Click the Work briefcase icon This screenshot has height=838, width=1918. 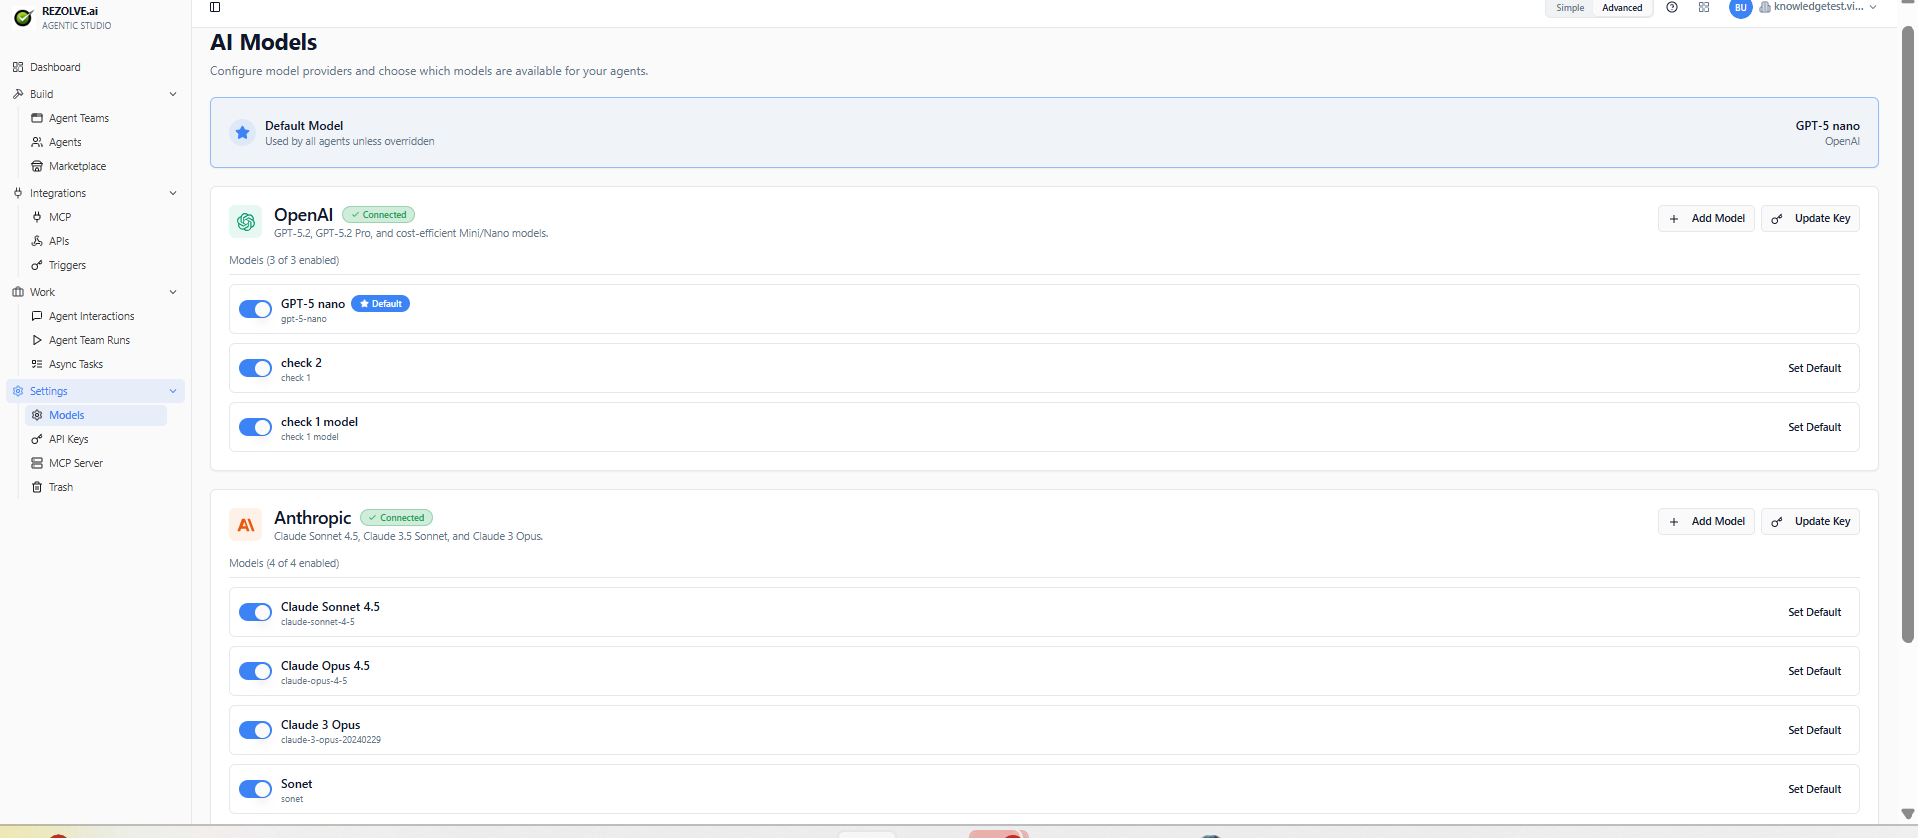point(18,292)
